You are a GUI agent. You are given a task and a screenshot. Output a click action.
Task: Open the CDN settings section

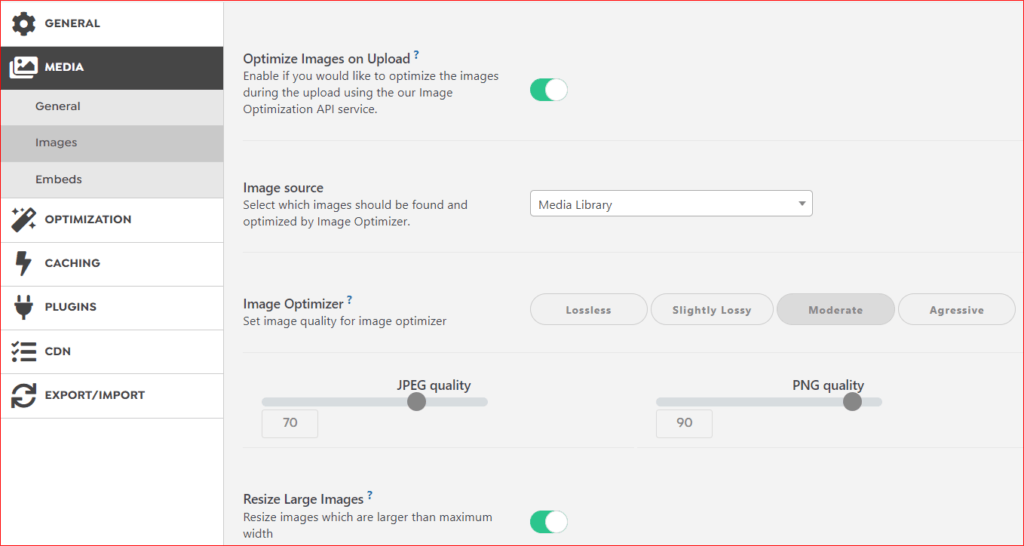click(x=112, y=351)
